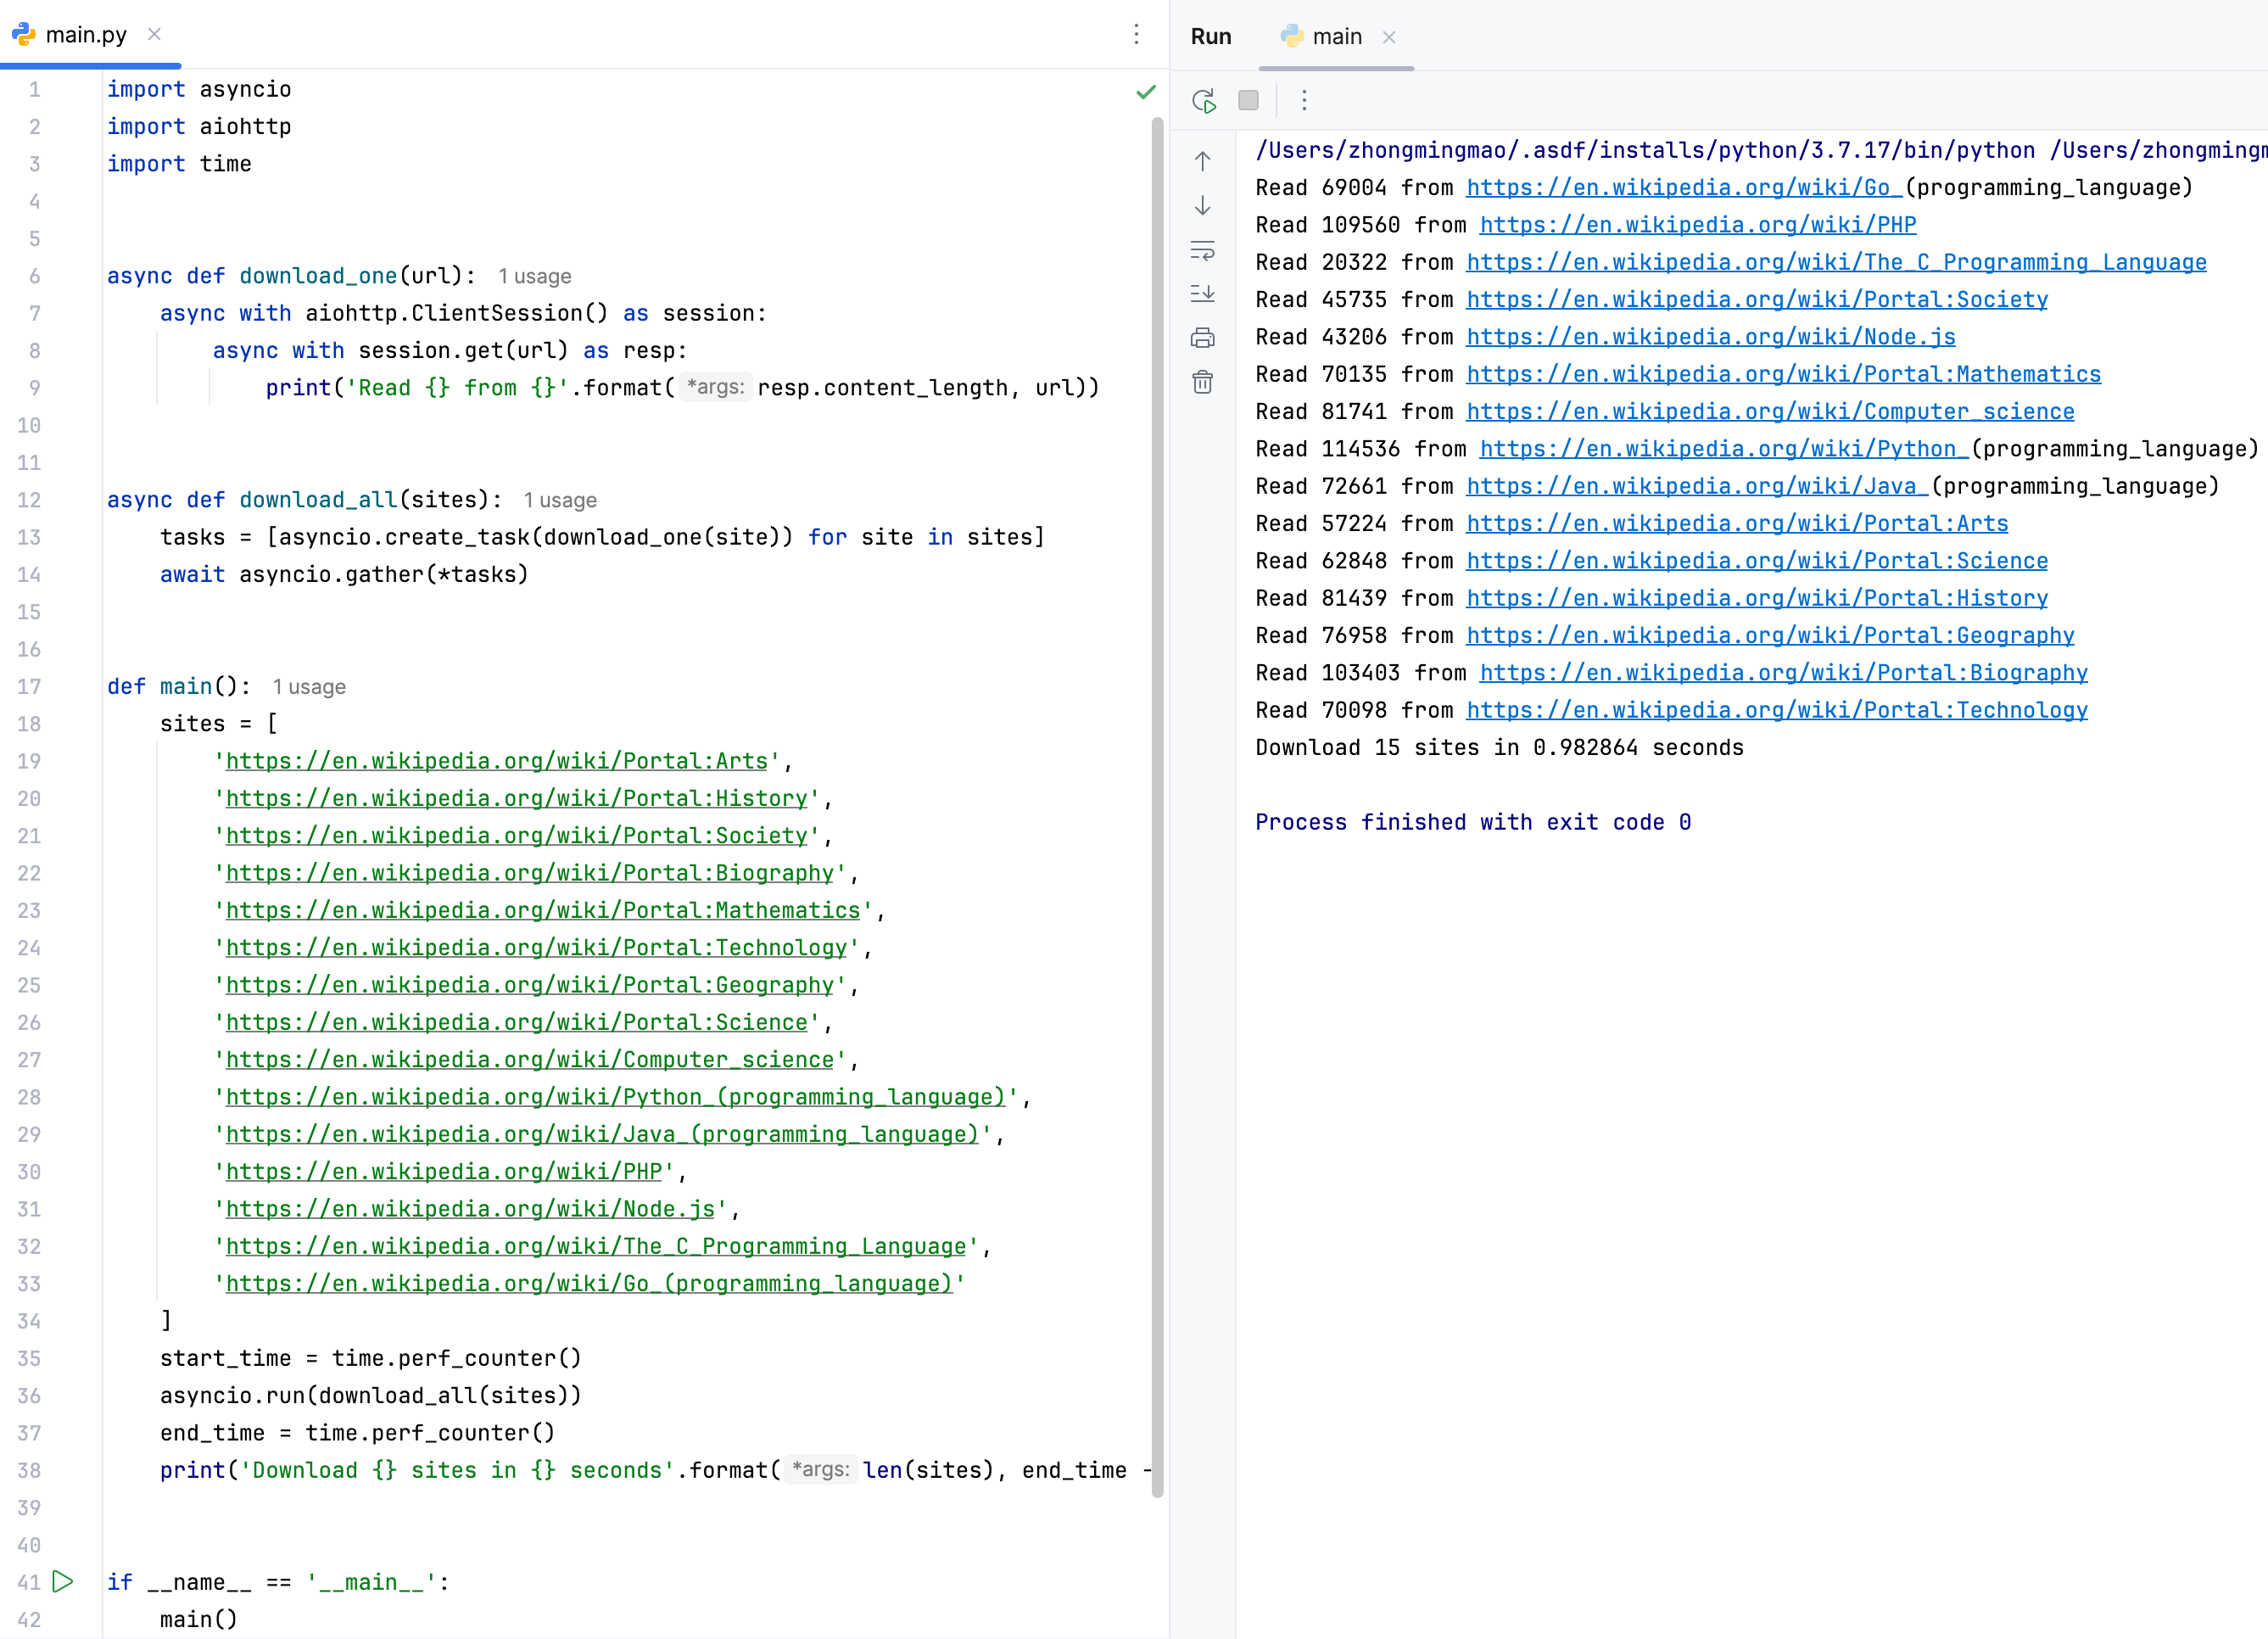The image size is (2268, 1639).
Task: Toggle scroll to end of output
Action: click(x=1202, y=294)
